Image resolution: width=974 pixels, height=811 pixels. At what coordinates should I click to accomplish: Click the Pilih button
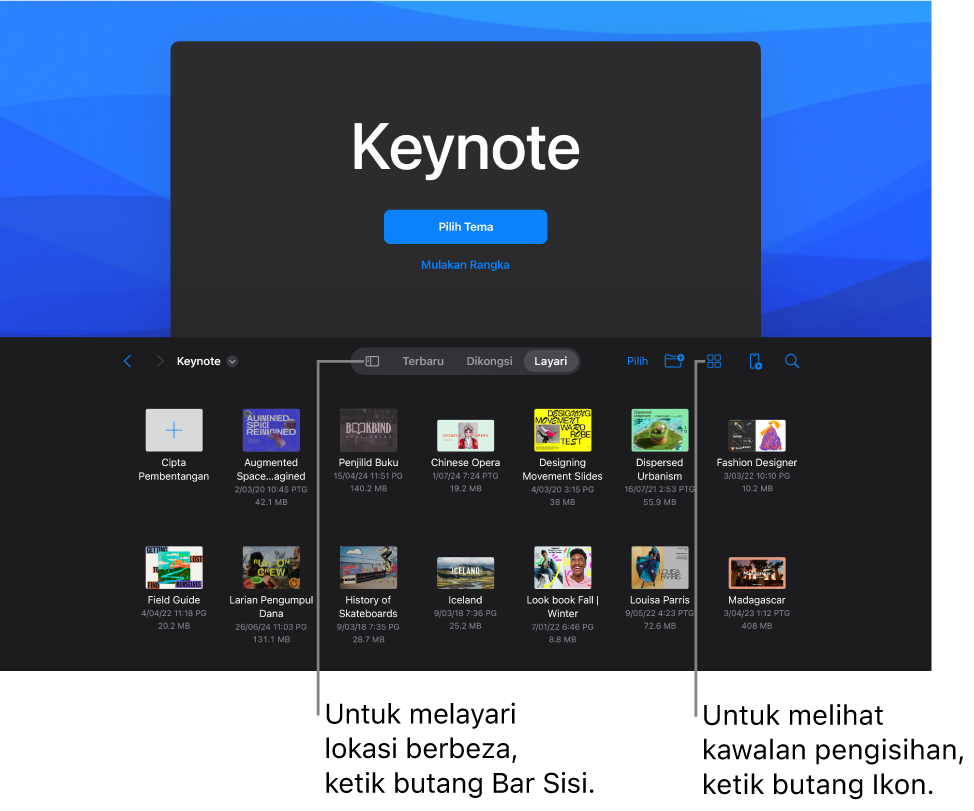(x=637, y=361)
